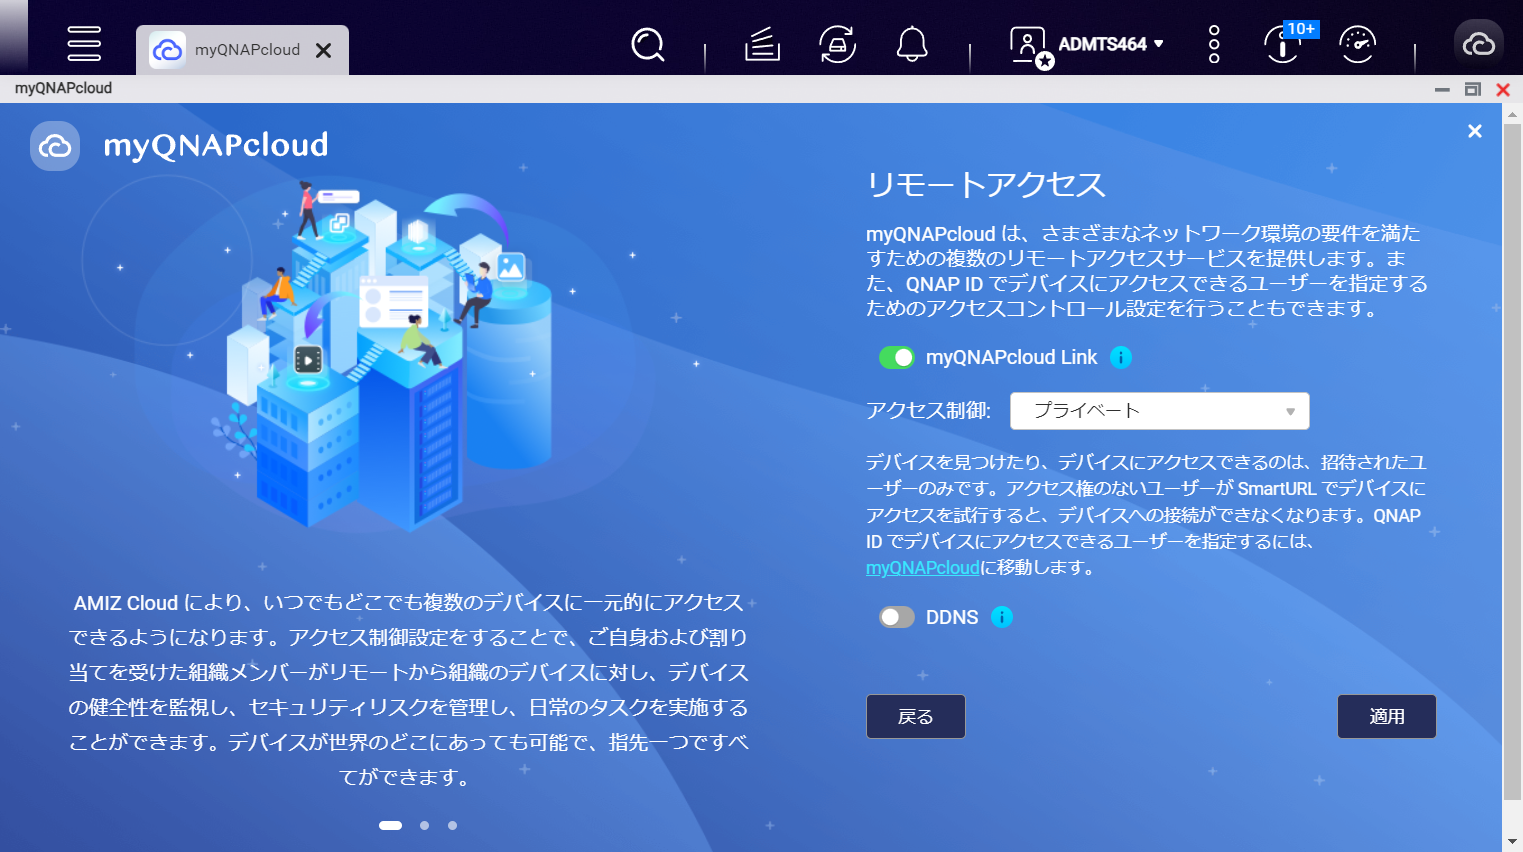This screenshot has width=1523, height=852.
Task: Follow the myQNAPcloud hyperlink
Action: click(922, 567)
